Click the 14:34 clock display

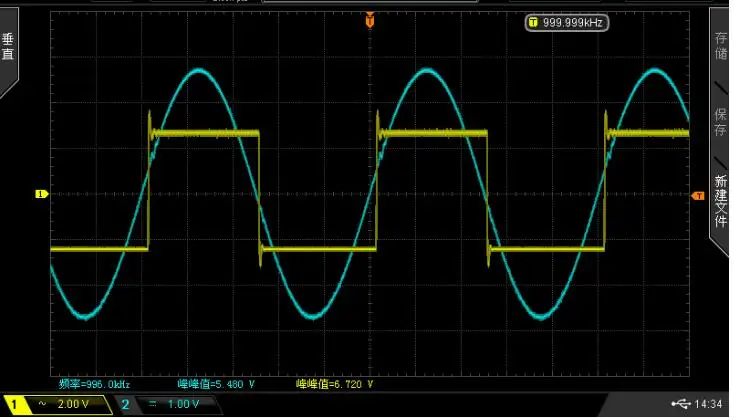708,403
